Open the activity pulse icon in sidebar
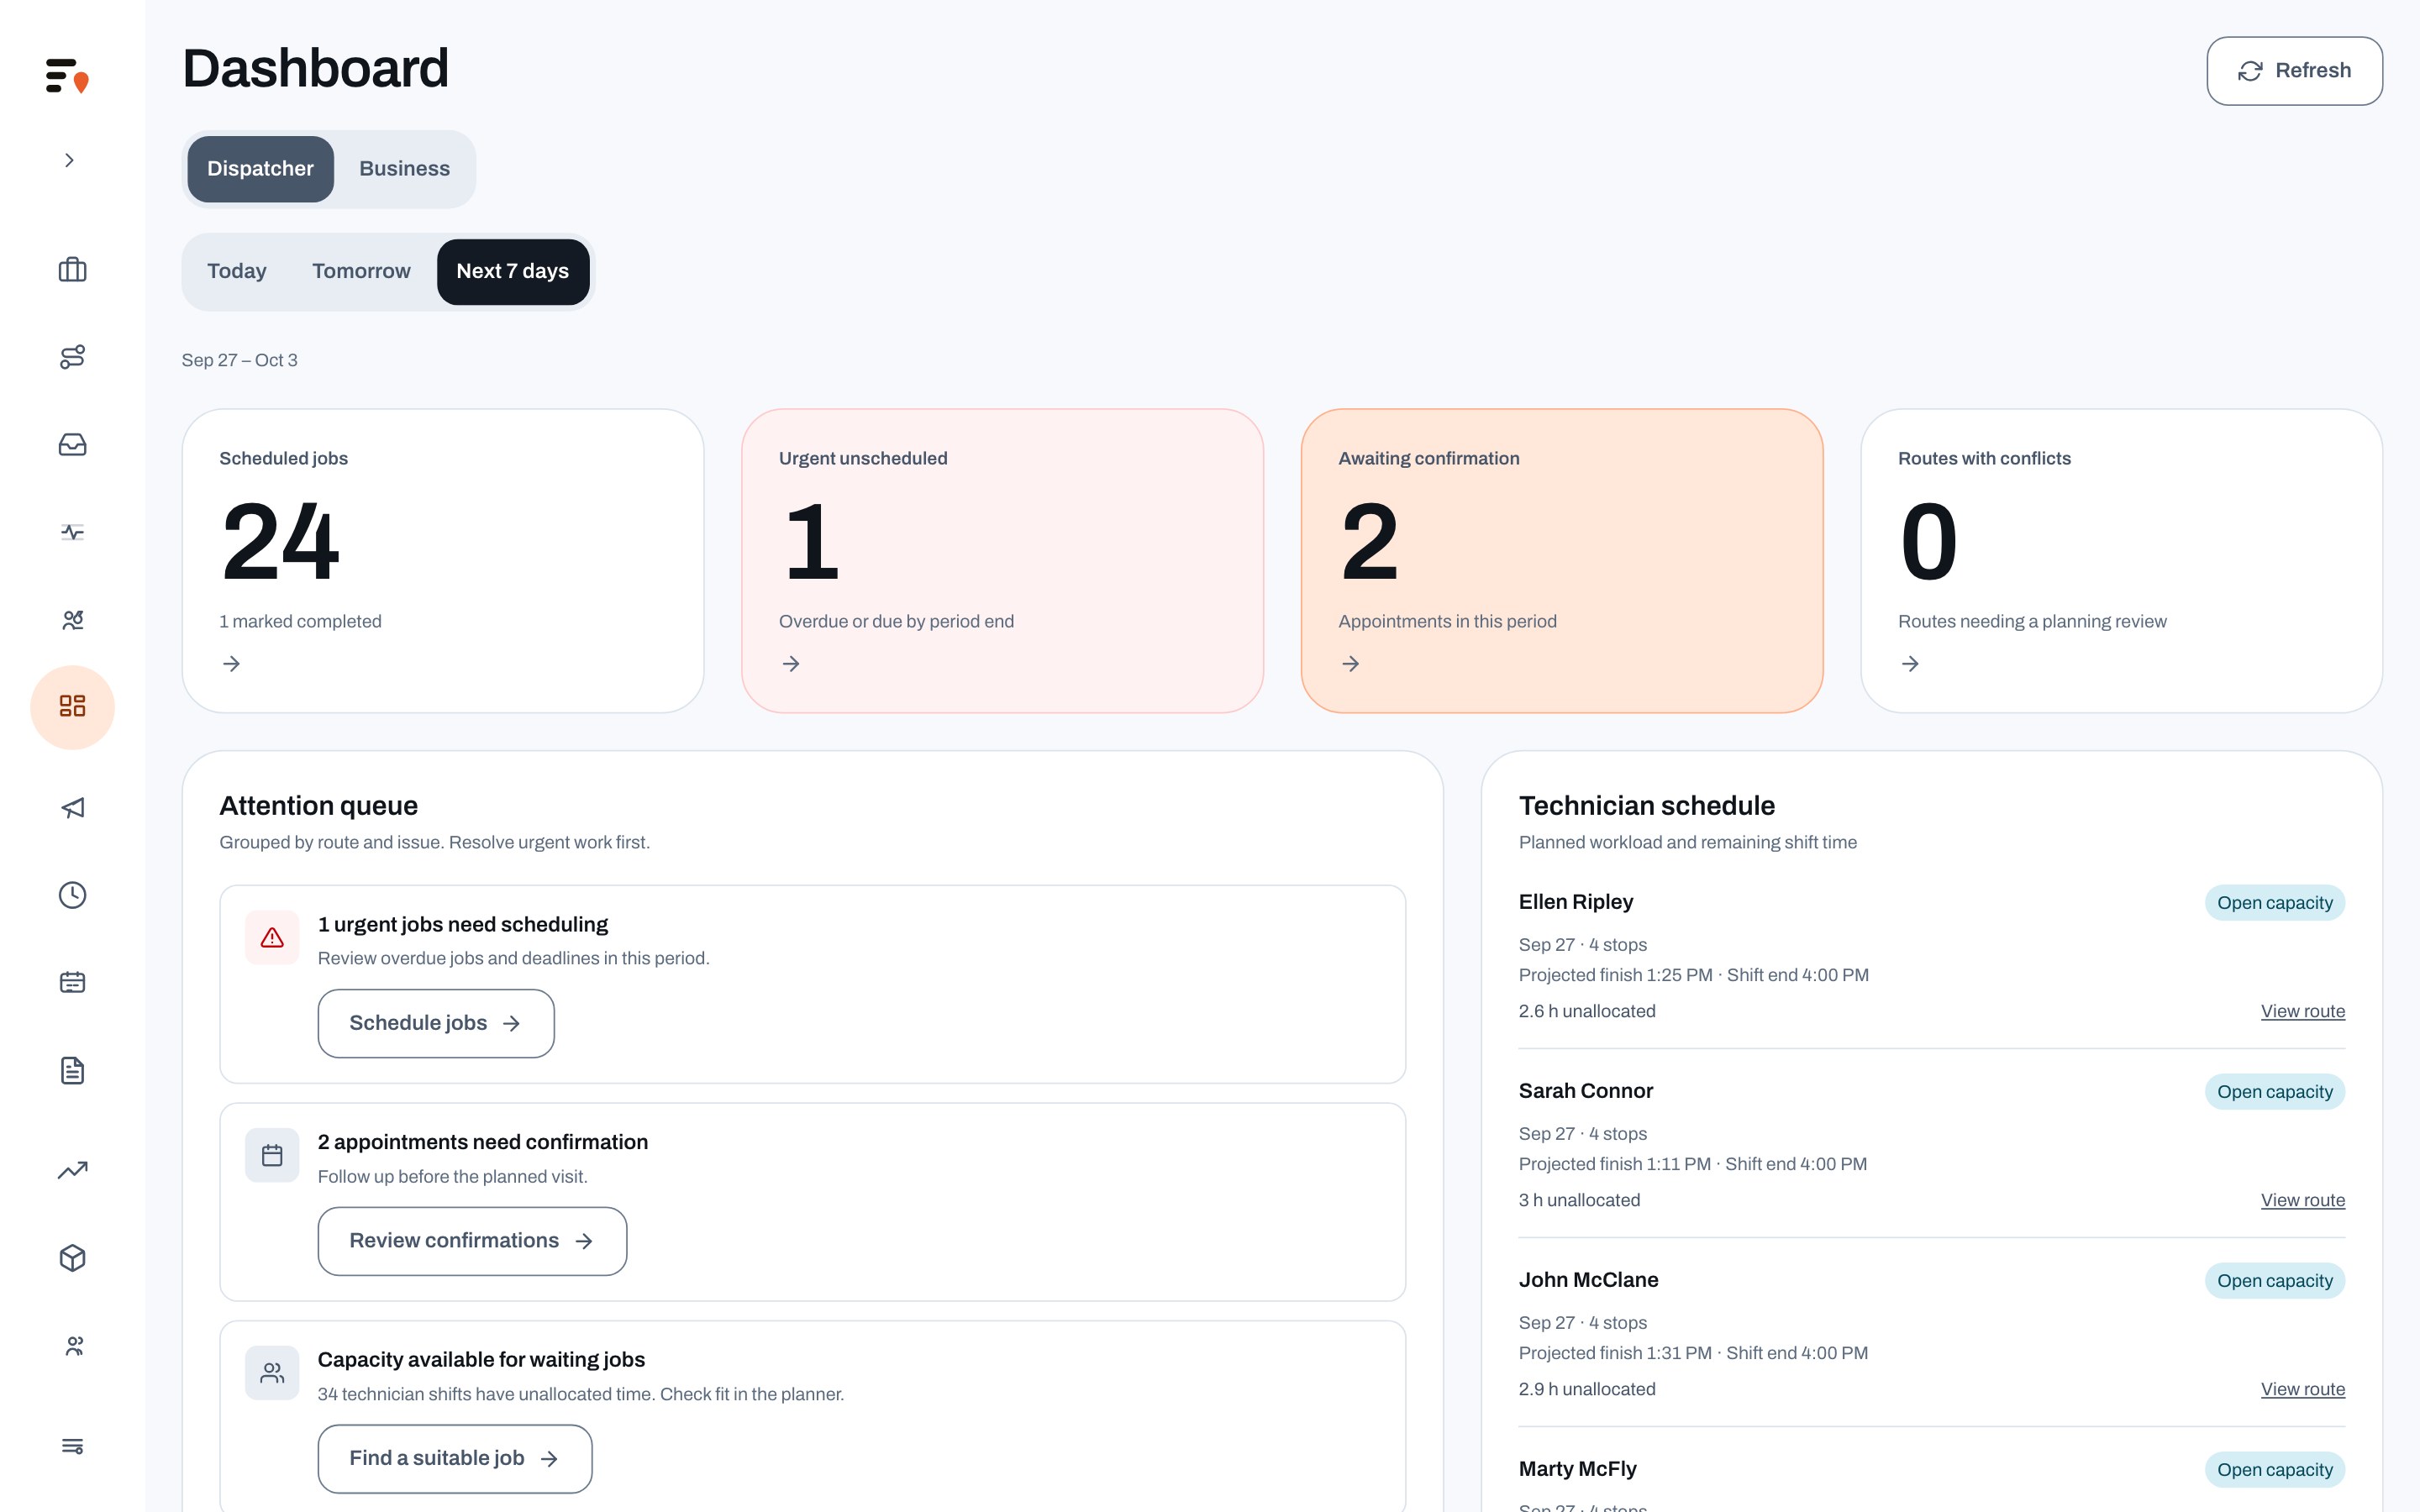This screenshot has width=2420, height=1512. pos(72,532)
